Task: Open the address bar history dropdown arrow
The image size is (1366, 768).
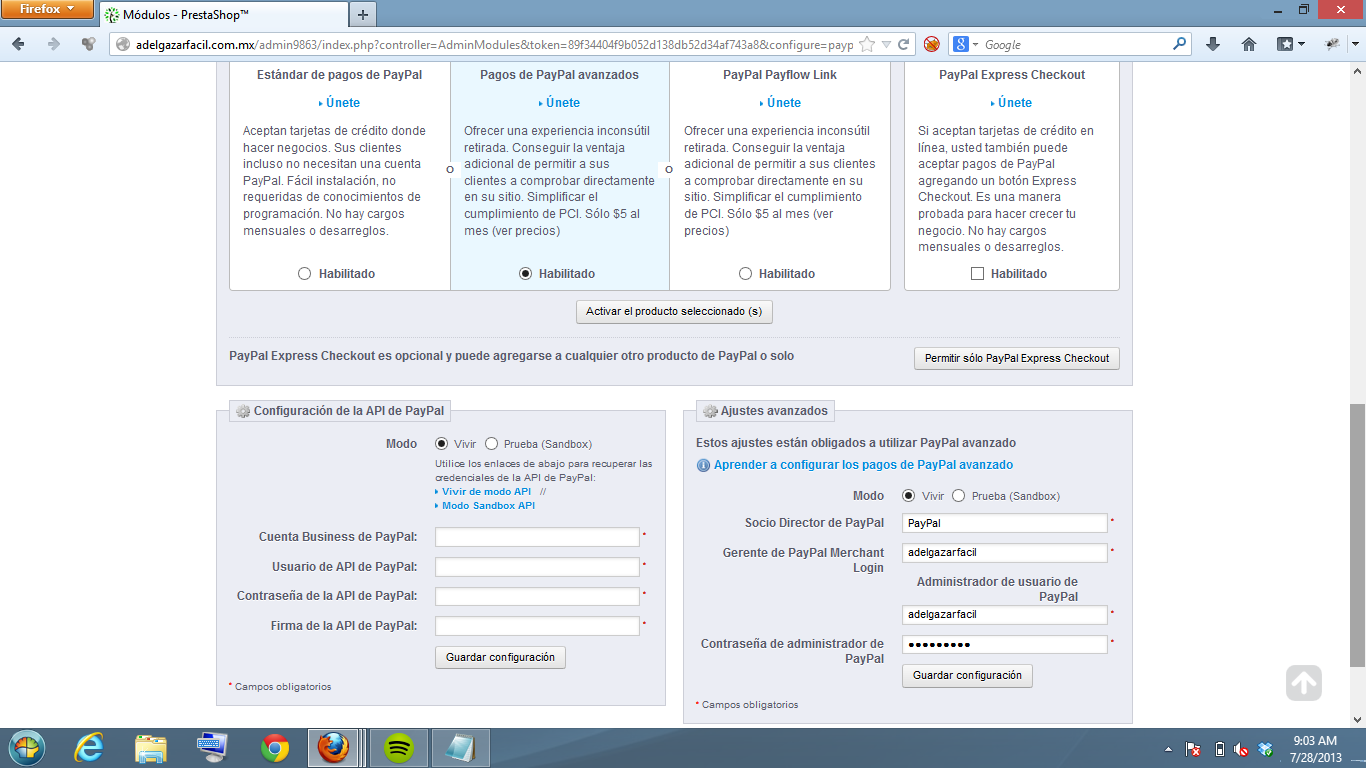Action: (x=886, y=44)
